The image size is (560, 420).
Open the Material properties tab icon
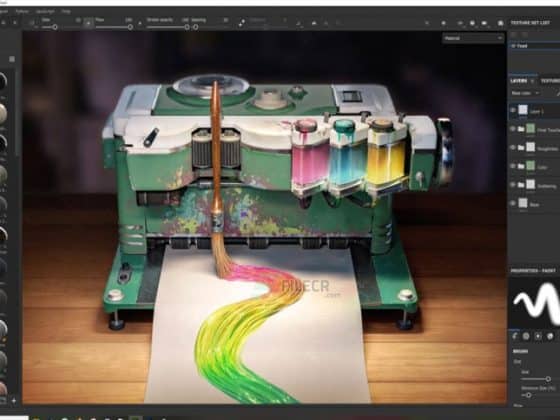point(550,336)
